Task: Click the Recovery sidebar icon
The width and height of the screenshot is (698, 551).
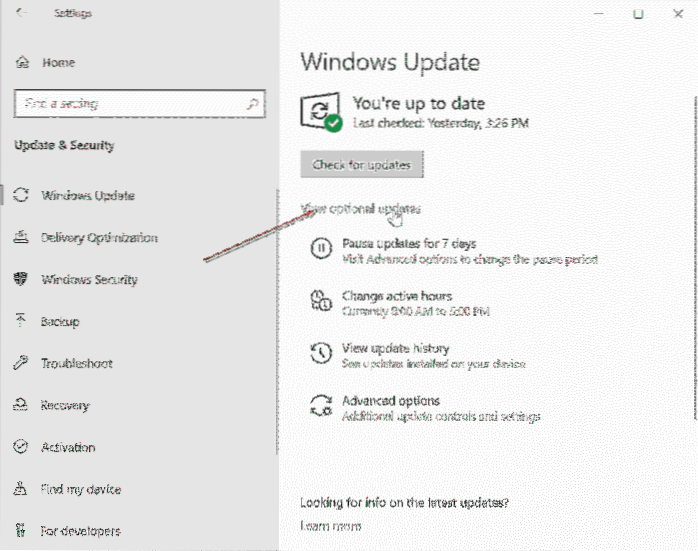Action: tap(22, 406)
